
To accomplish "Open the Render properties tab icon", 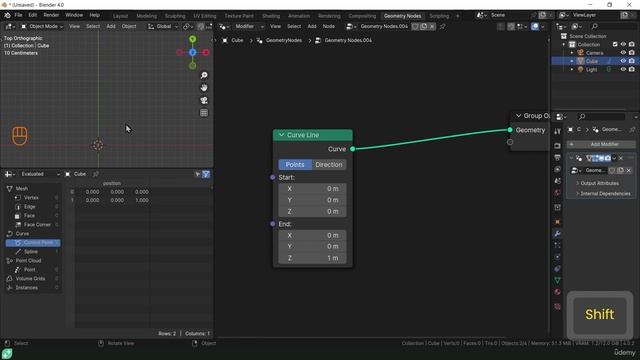I will pos(558,146).
